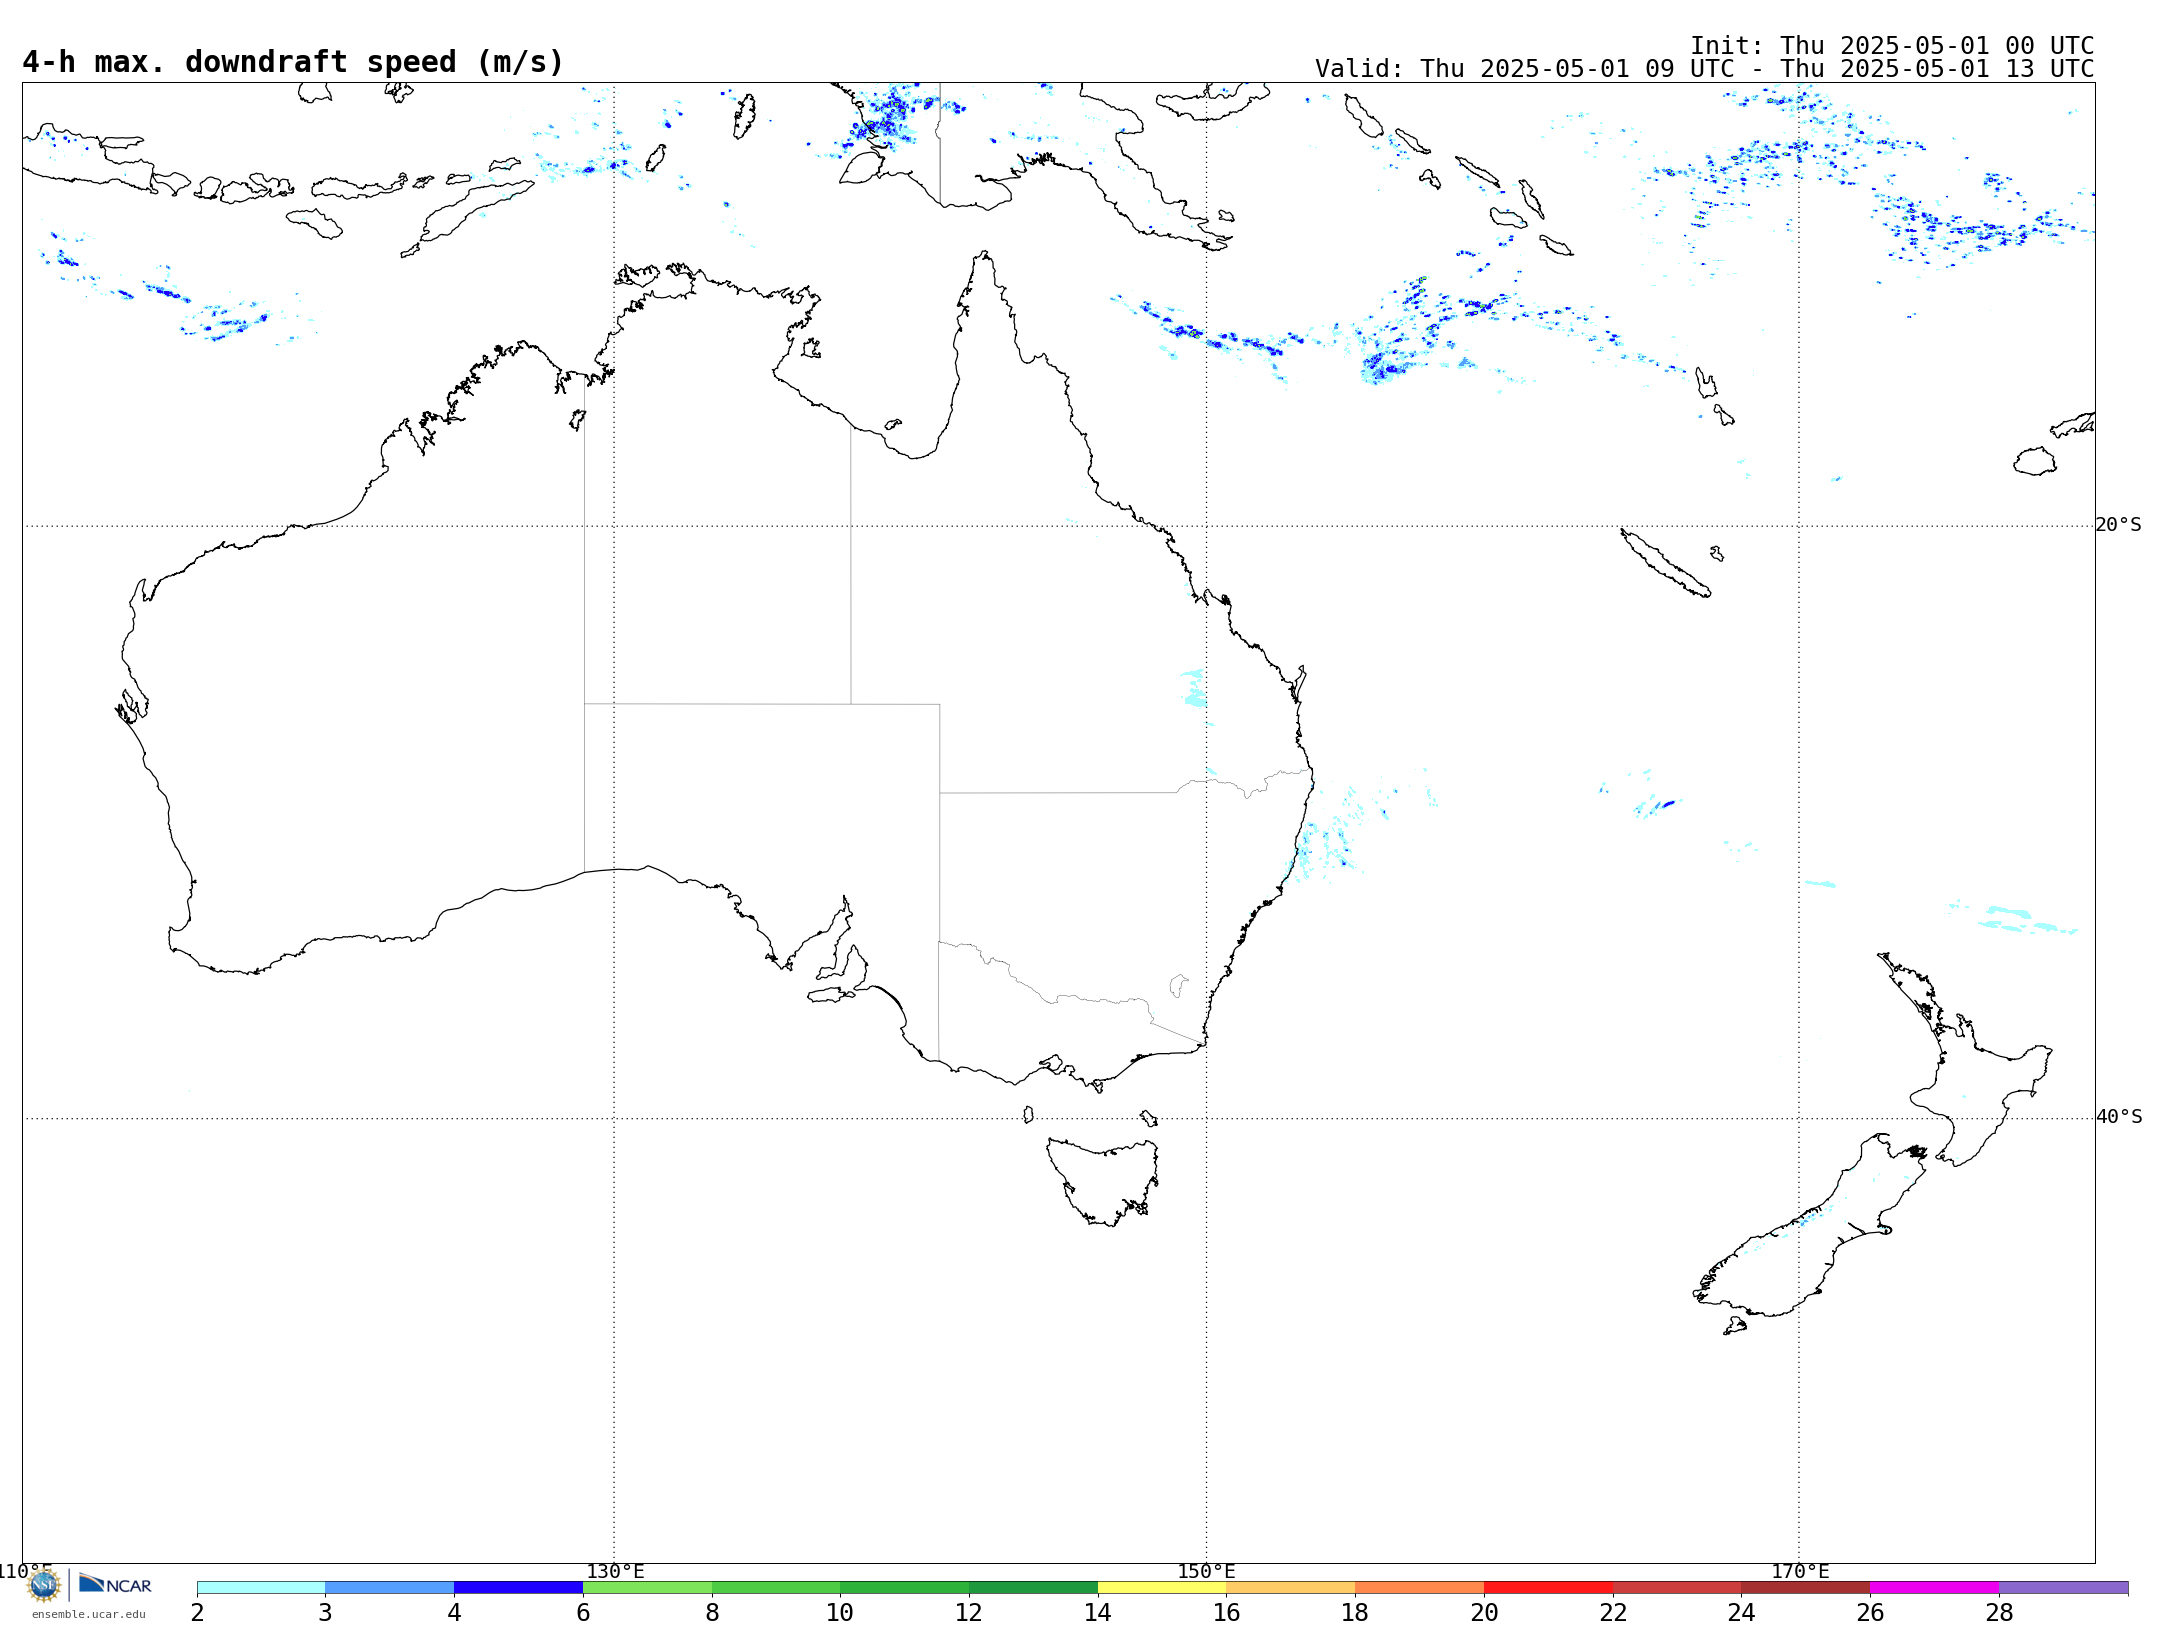Click the '170°E' longitude label
The image size is (2160, 1626).
coord(1800,1571)
